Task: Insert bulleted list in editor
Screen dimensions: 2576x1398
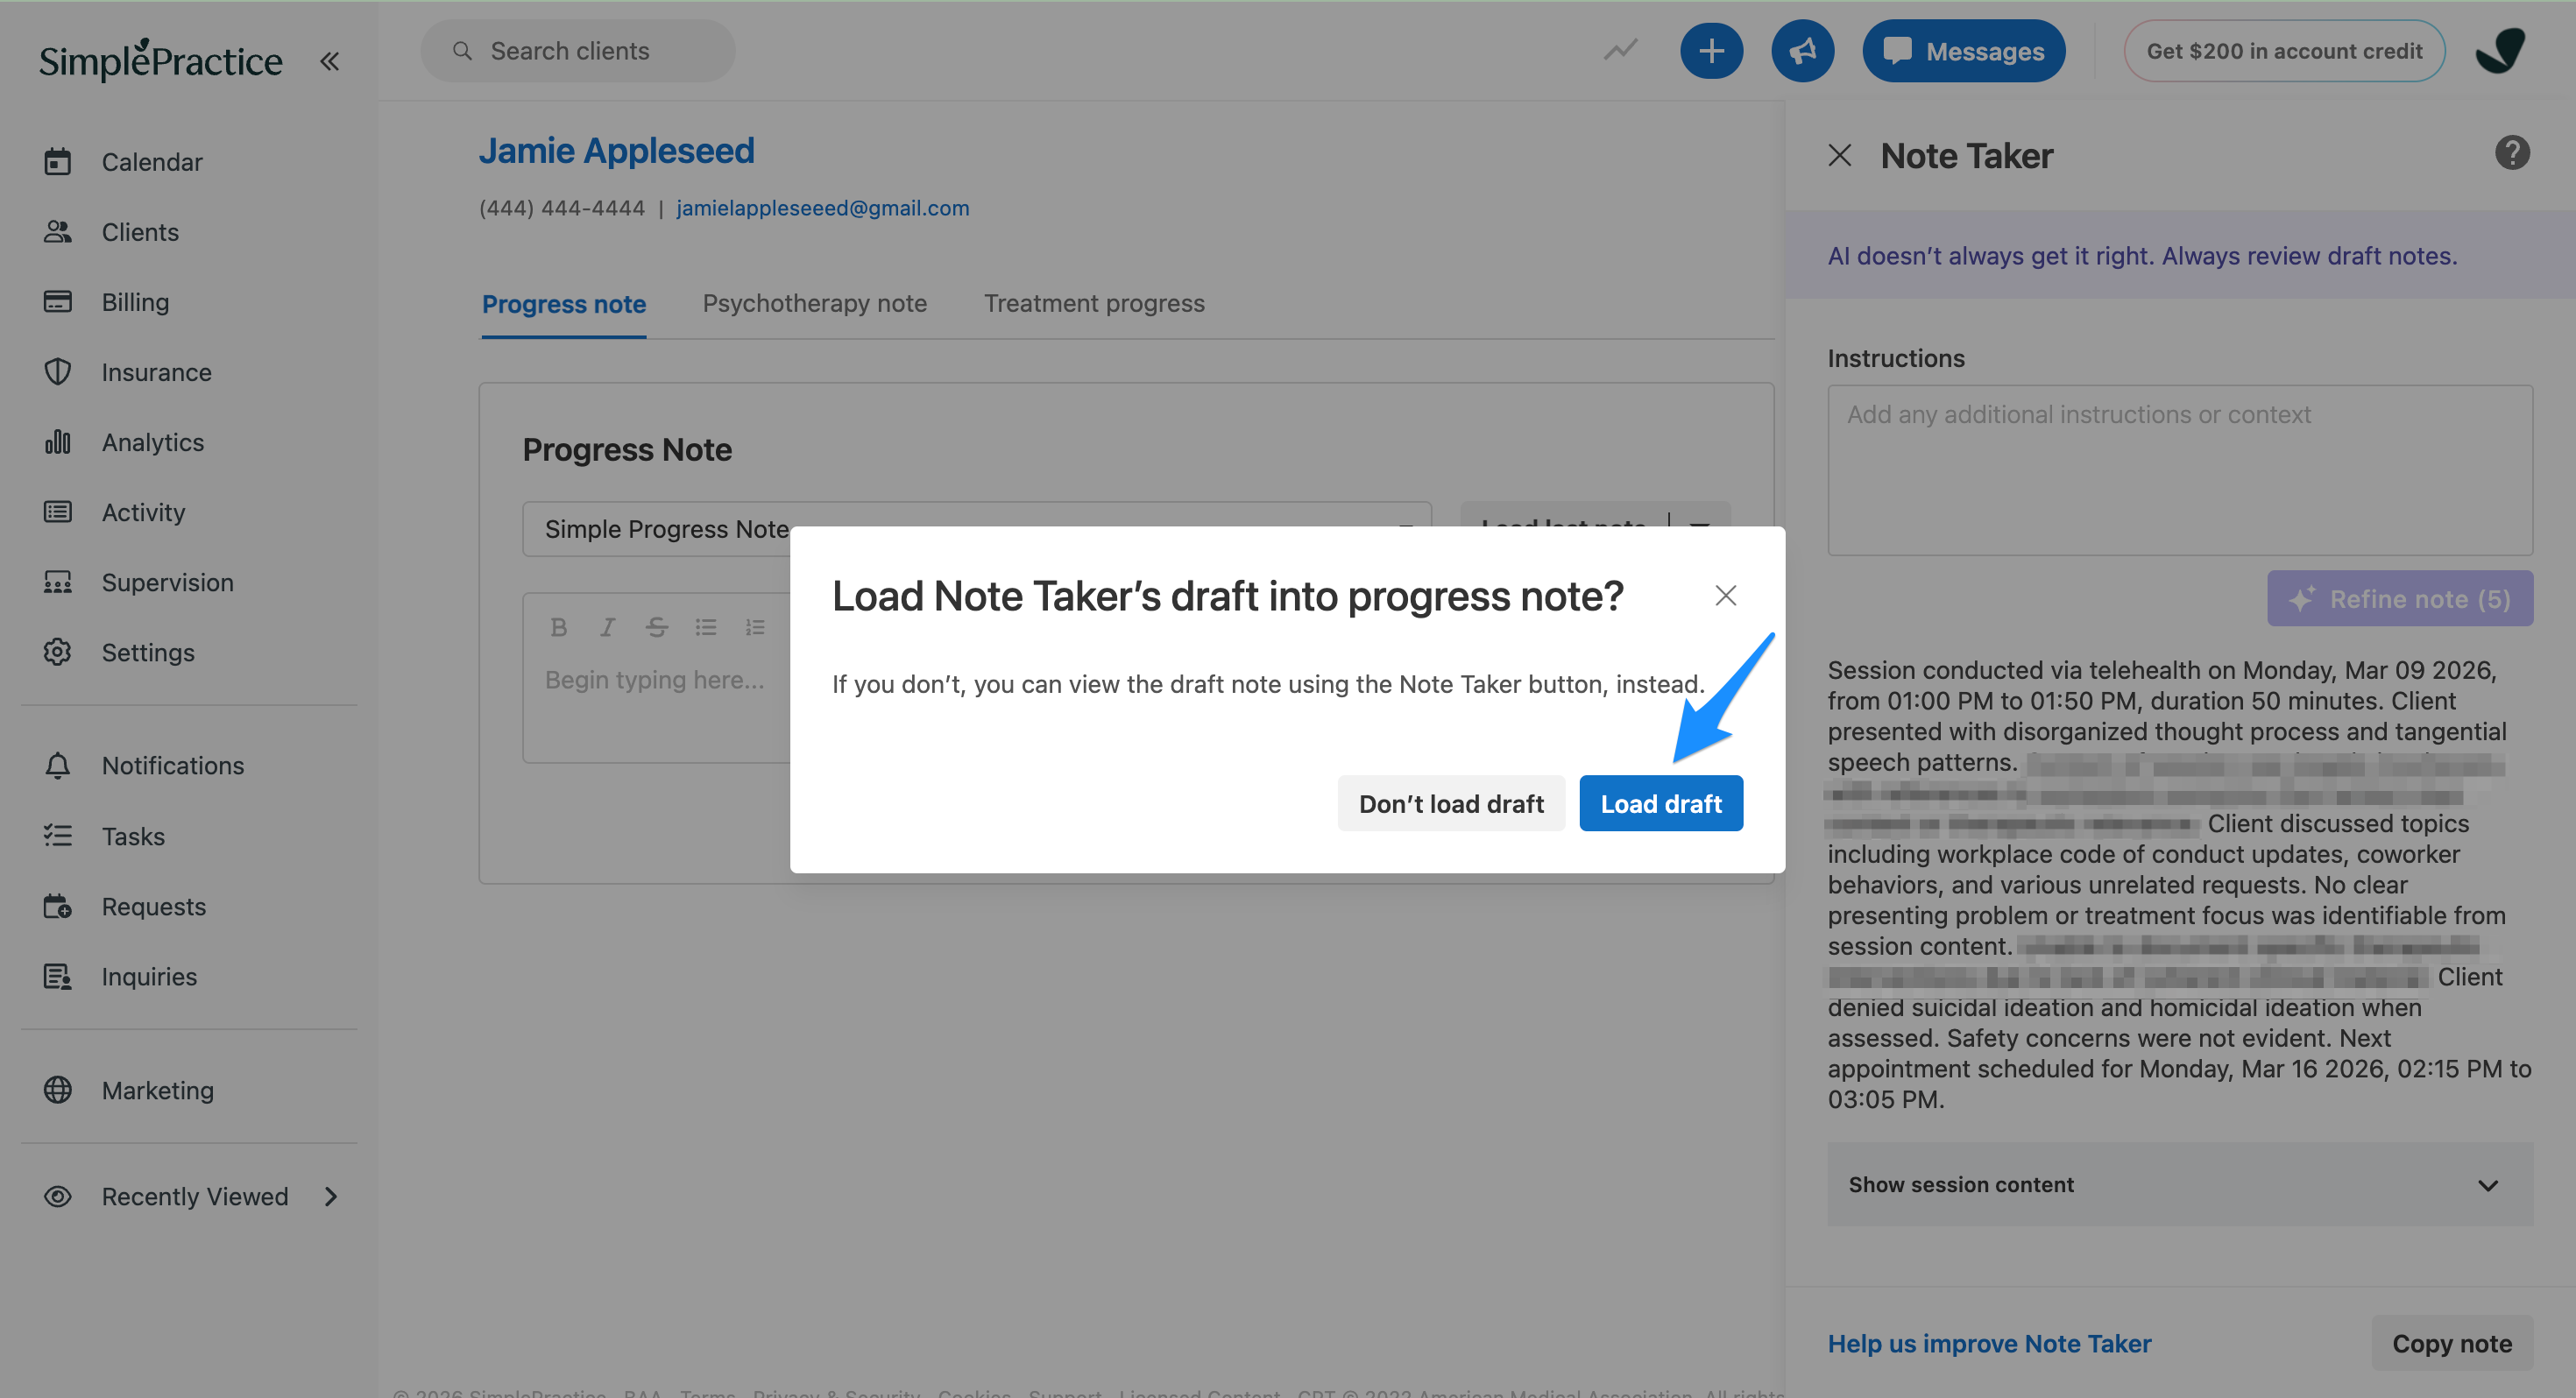Action: tap(706, 627)
